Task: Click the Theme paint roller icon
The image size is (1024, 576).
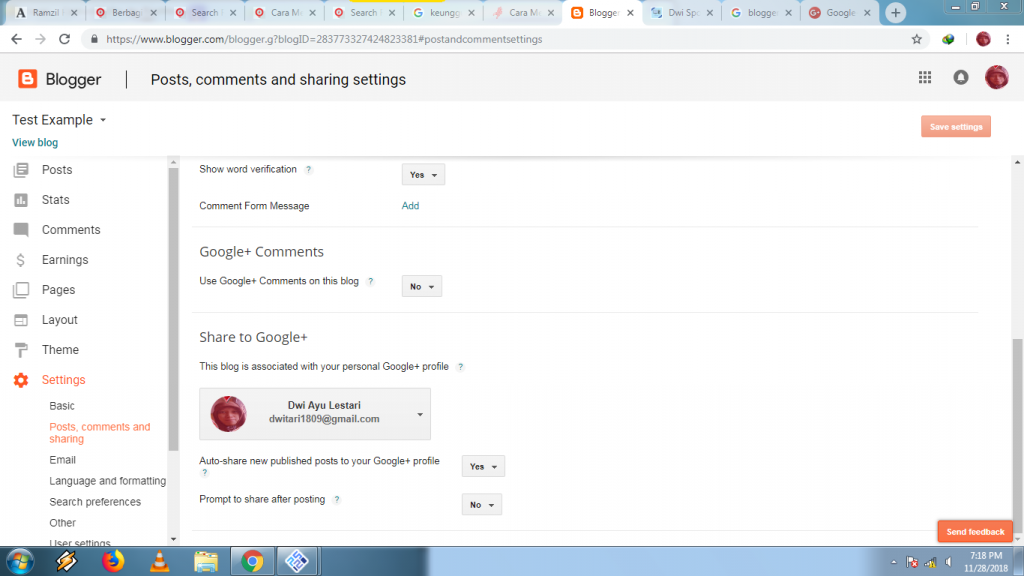Action: pos(21,350)
